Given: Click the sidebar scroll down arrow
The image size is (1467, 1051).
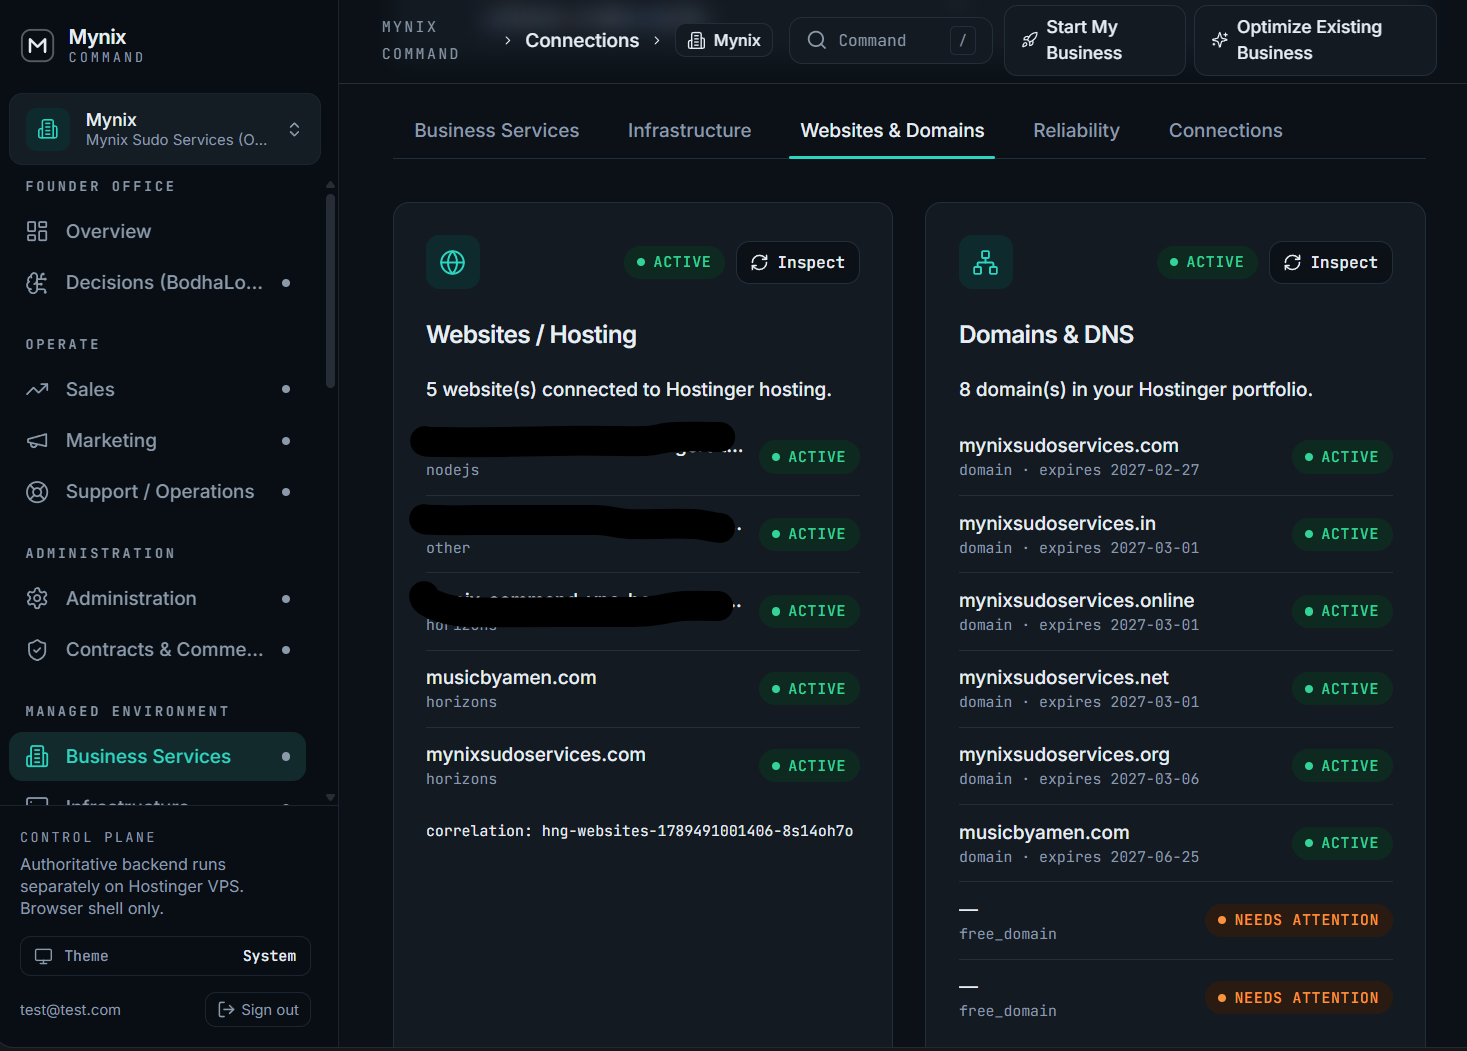Looking at the screenshot, I should pyautogui.click(x=330, y=797).
